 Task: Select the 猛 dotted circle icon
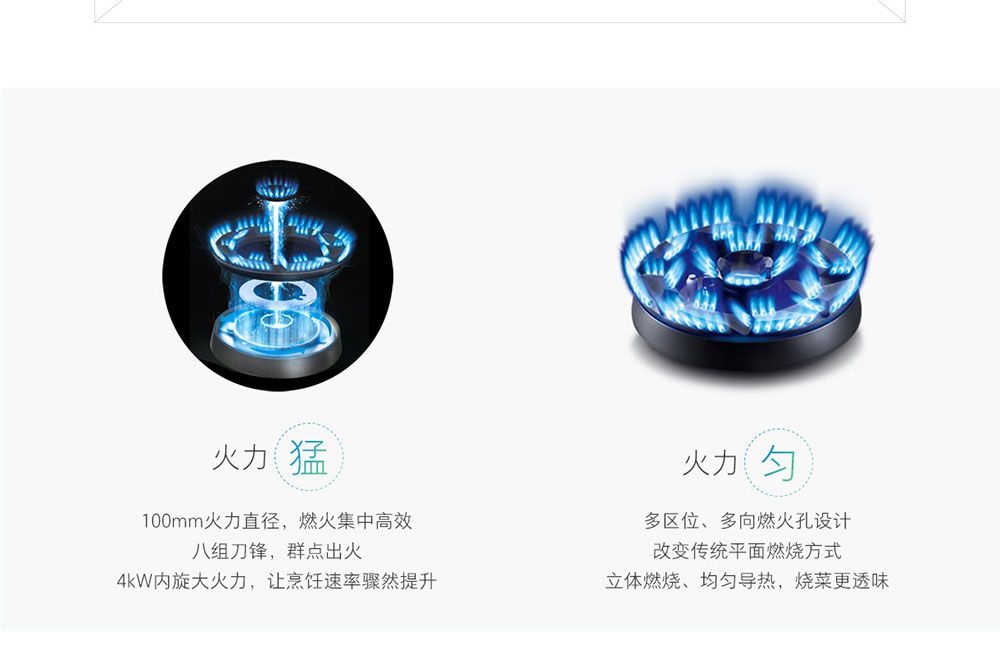click(309, 457)
